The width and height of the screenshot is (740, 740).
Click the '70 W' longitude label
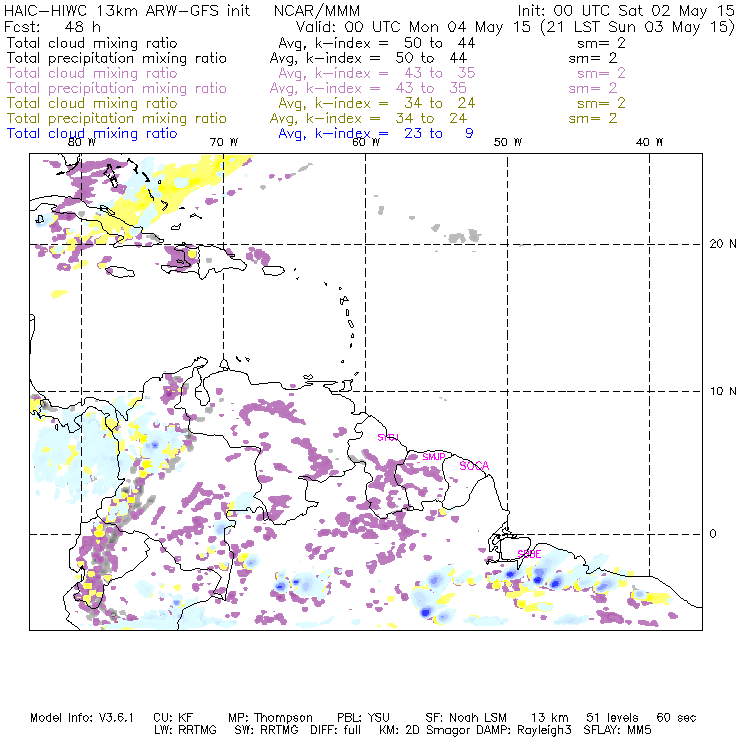point(224,142)
